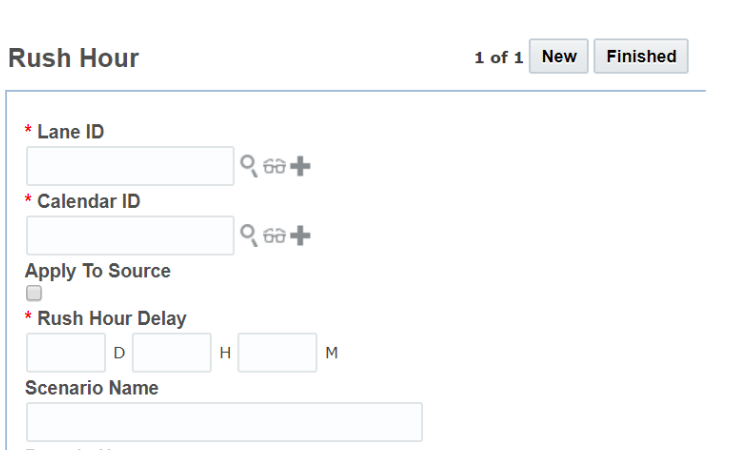This screenshot has height=450, width=729.
Task: Click the Lane ID view glasses icon
Action: pyautogui.click(x=274, y=166)
